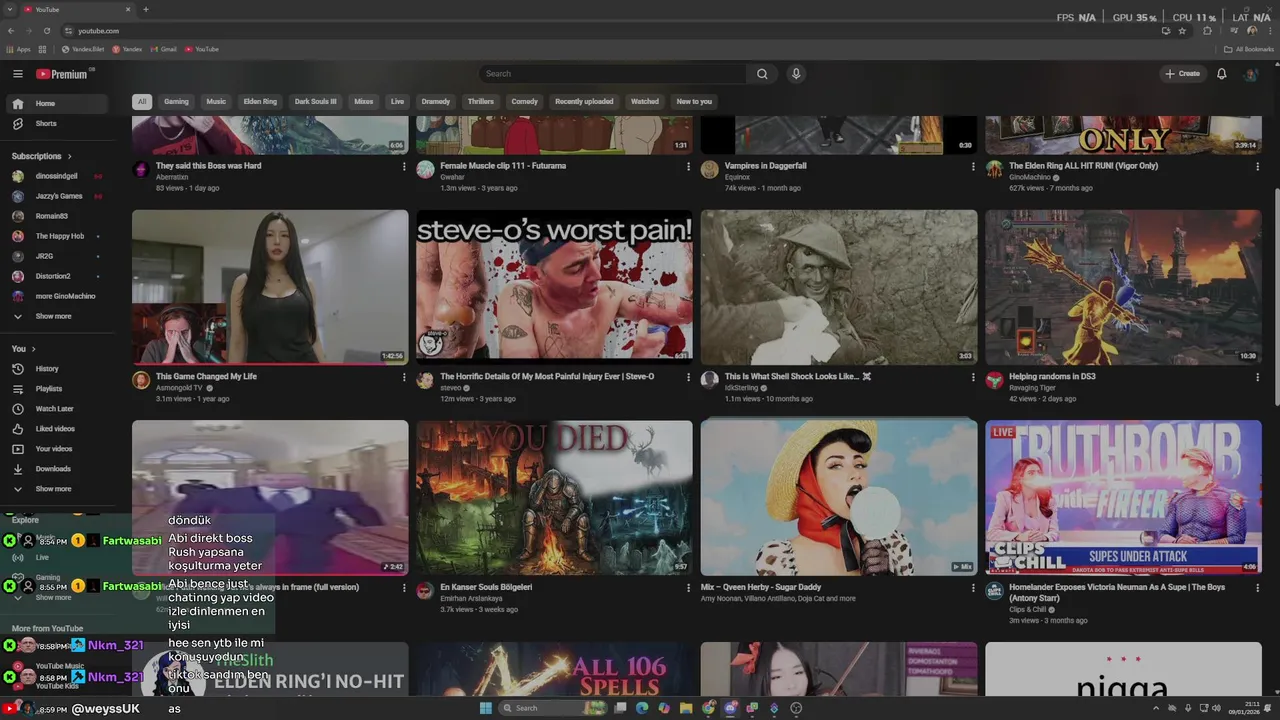Click the YouTube Premium logo

pos(62,74)
